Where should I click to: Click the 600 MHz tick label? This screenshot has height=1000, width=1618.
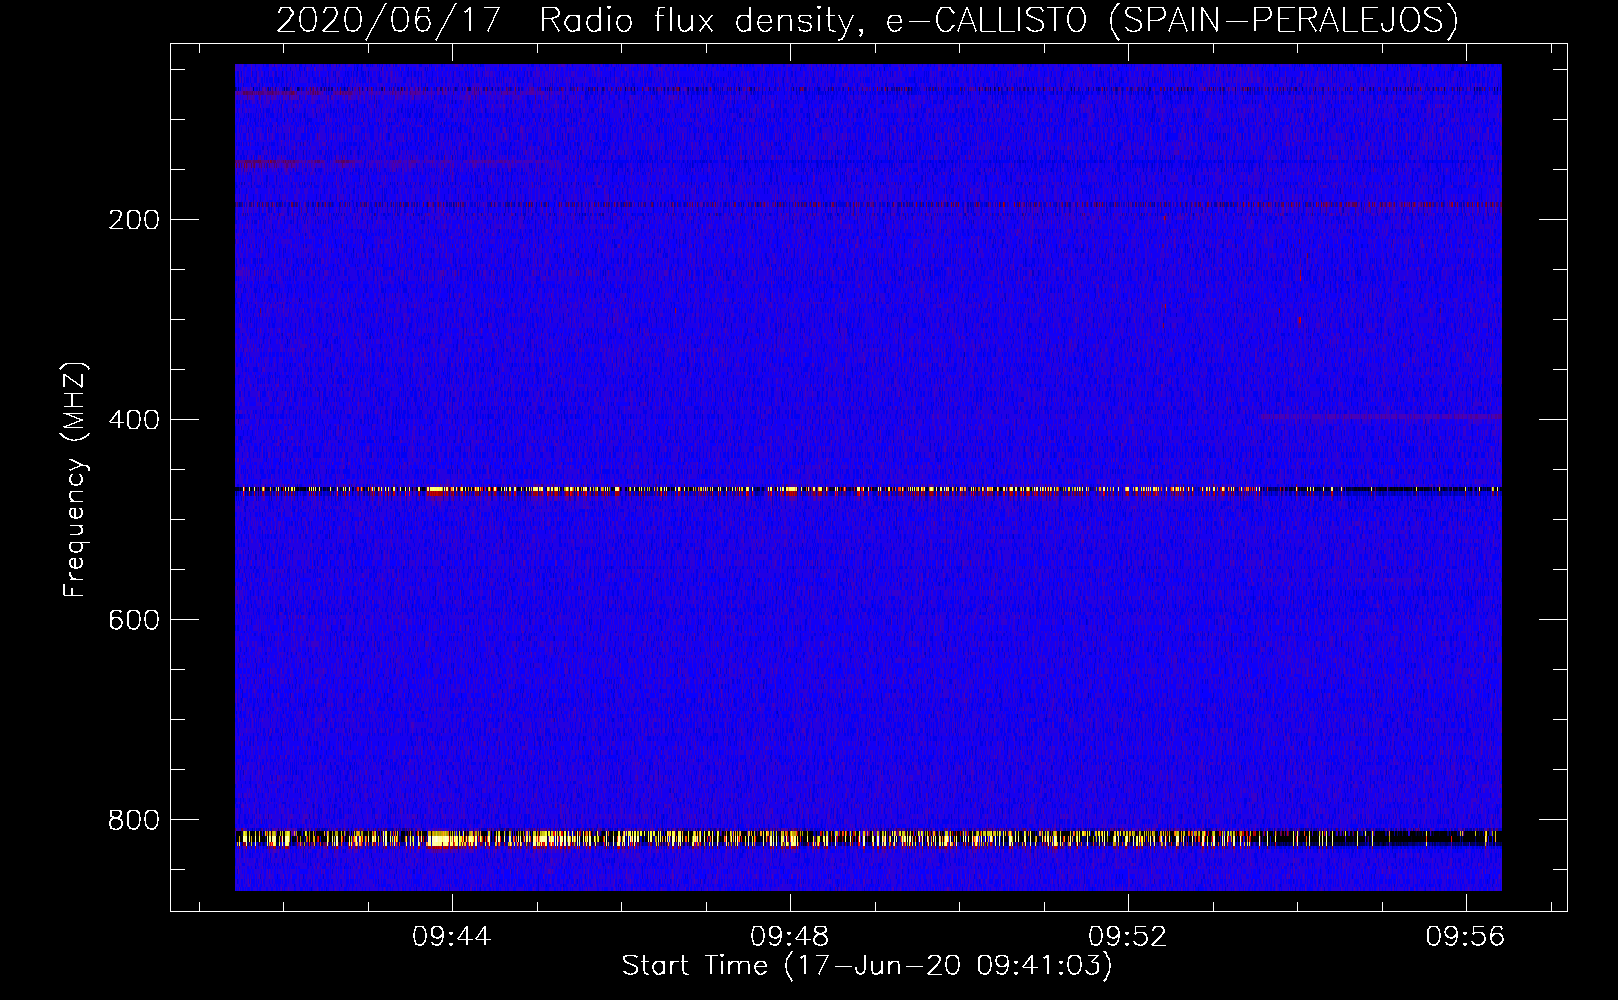coord(134,620)
